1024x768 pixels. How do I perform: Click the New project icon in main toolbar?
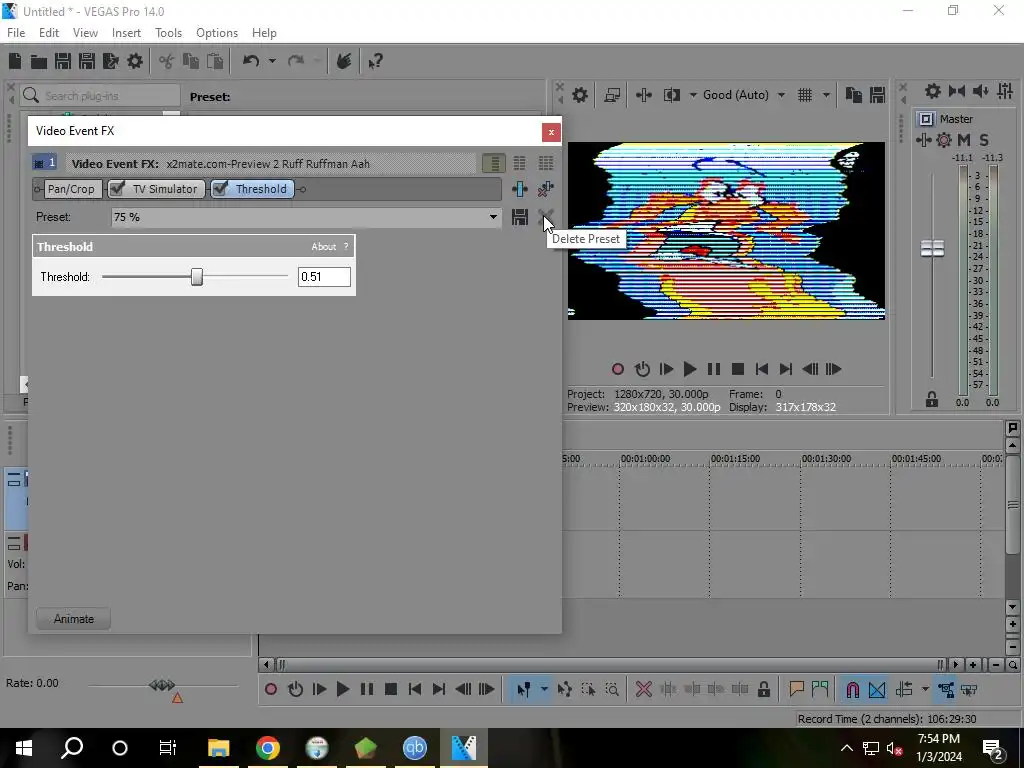[x=15, y=61]
